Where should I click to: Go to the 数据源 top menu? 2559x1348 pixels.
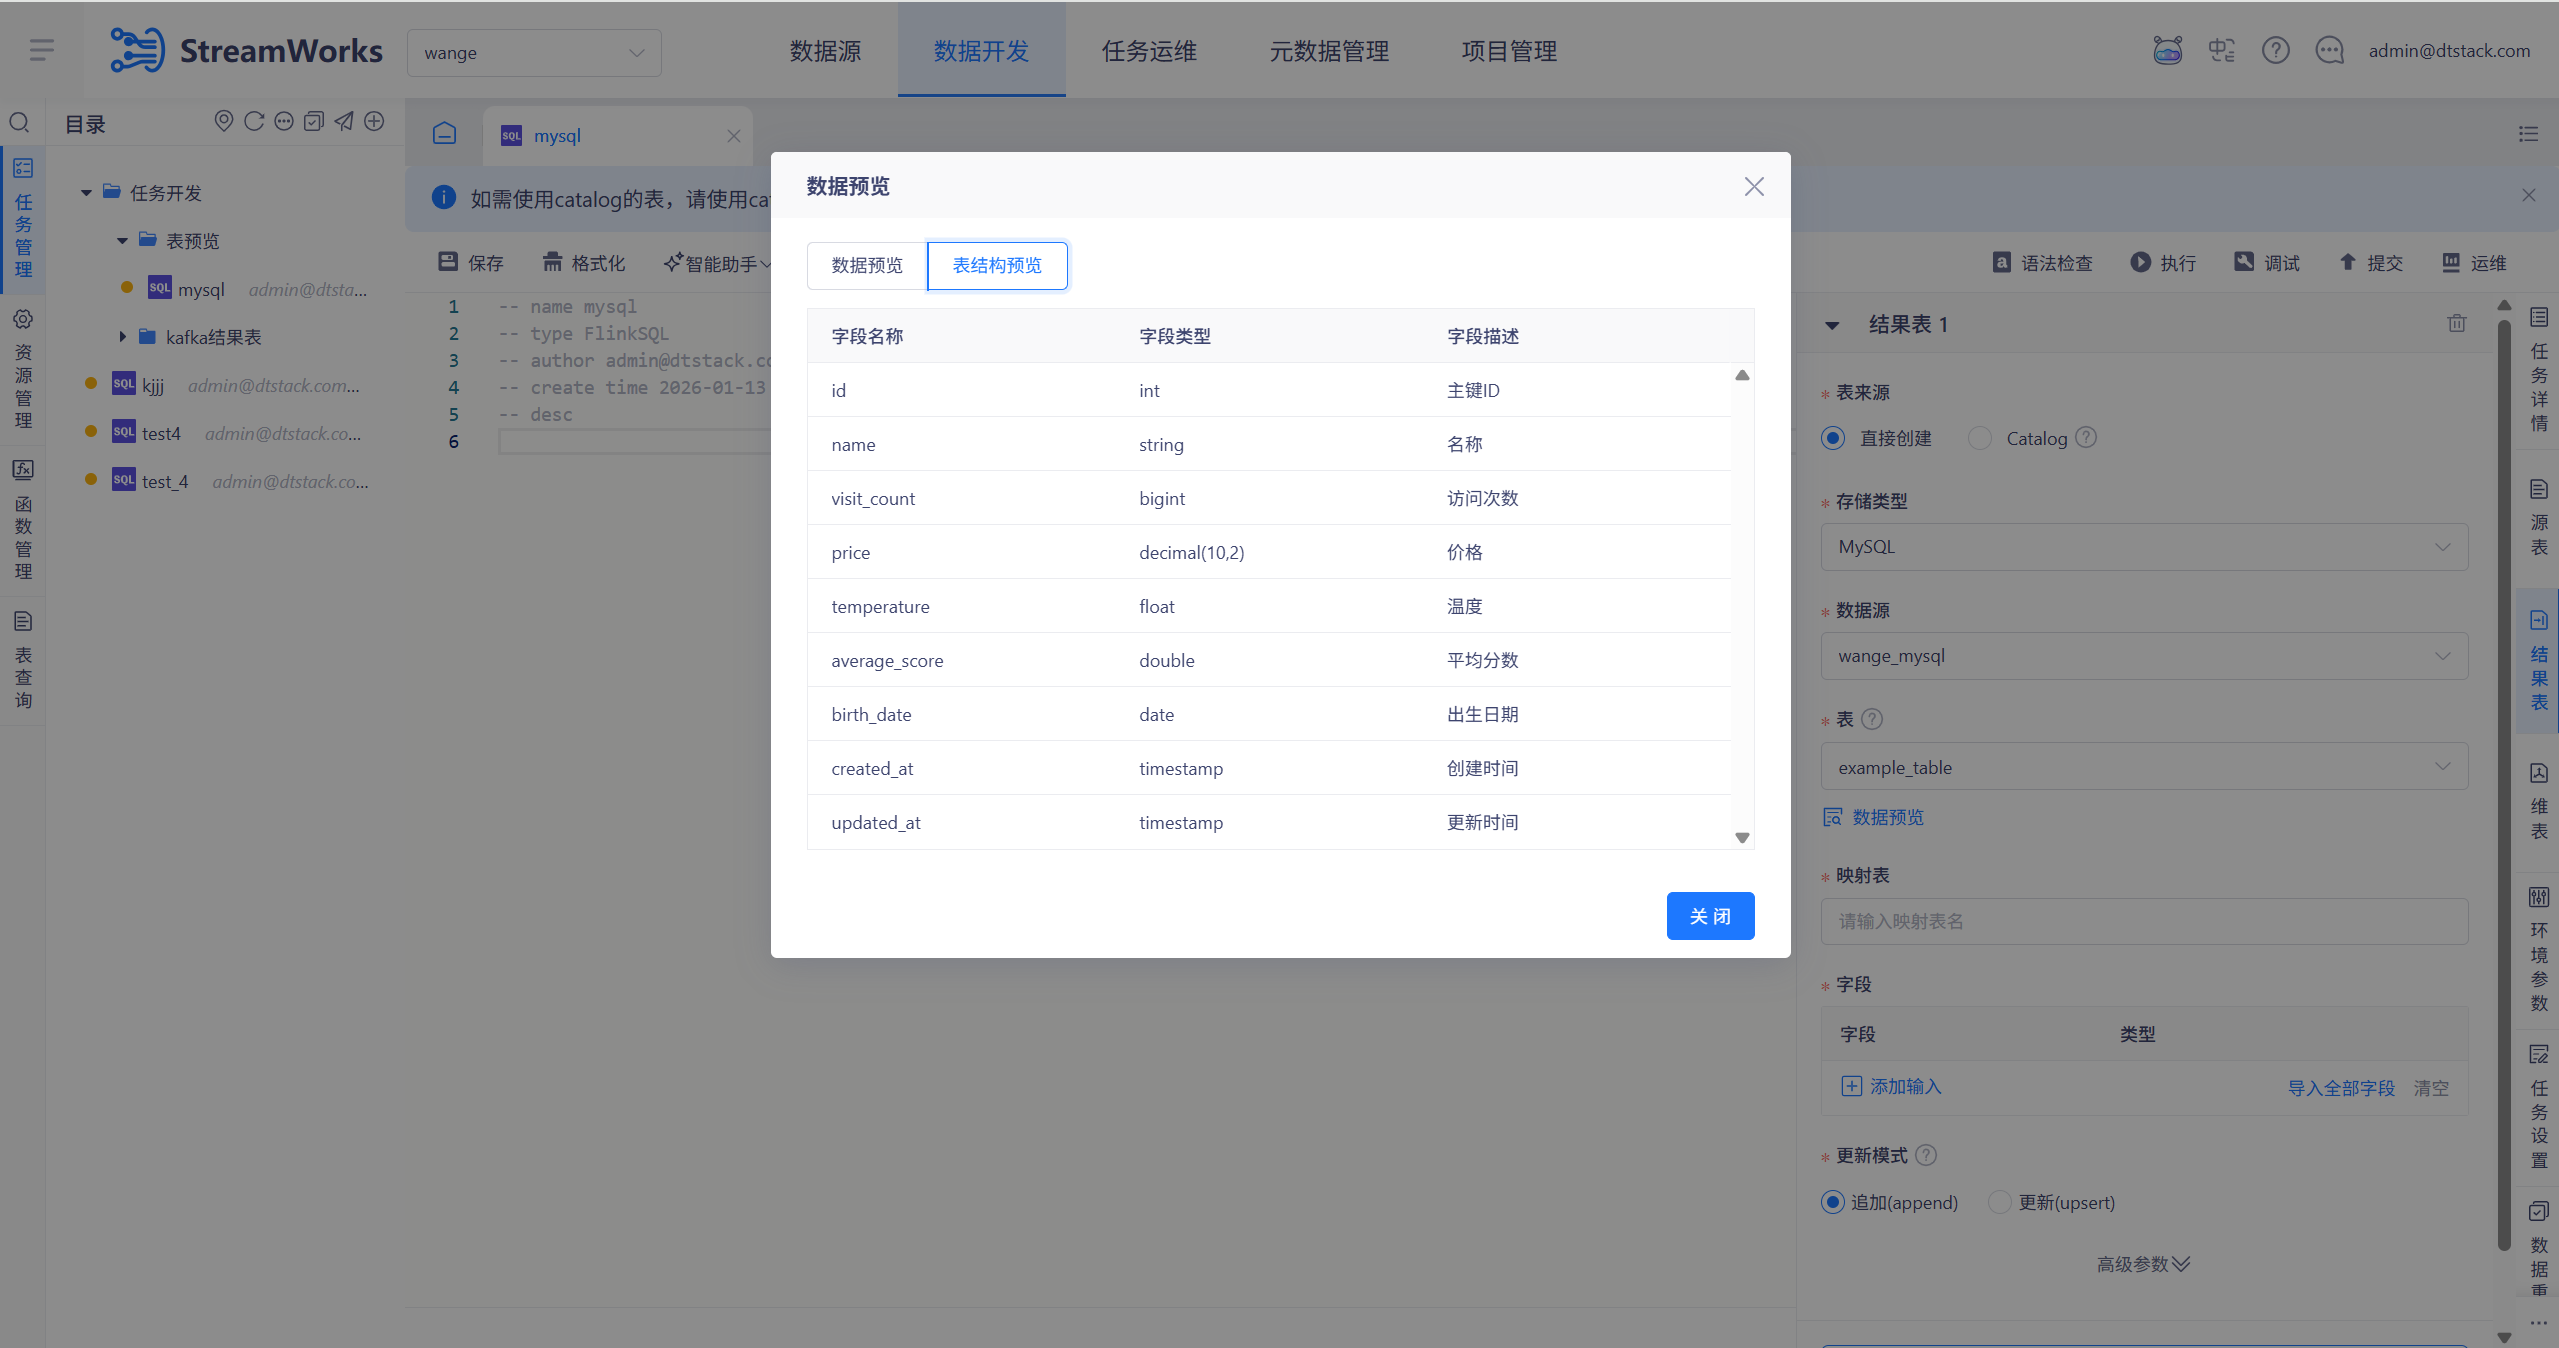(825, 51)
